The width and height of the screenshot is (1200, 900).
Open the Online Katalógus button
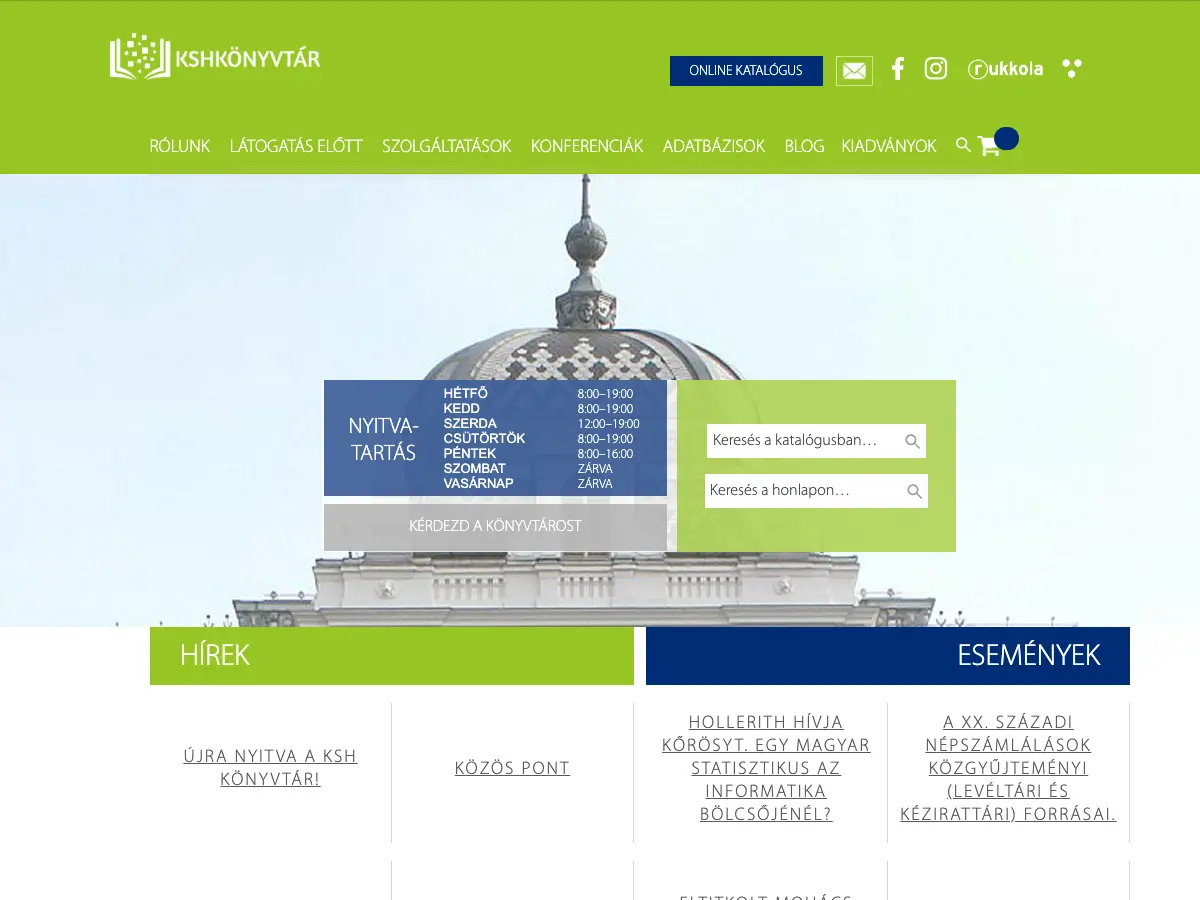[746, 71]
